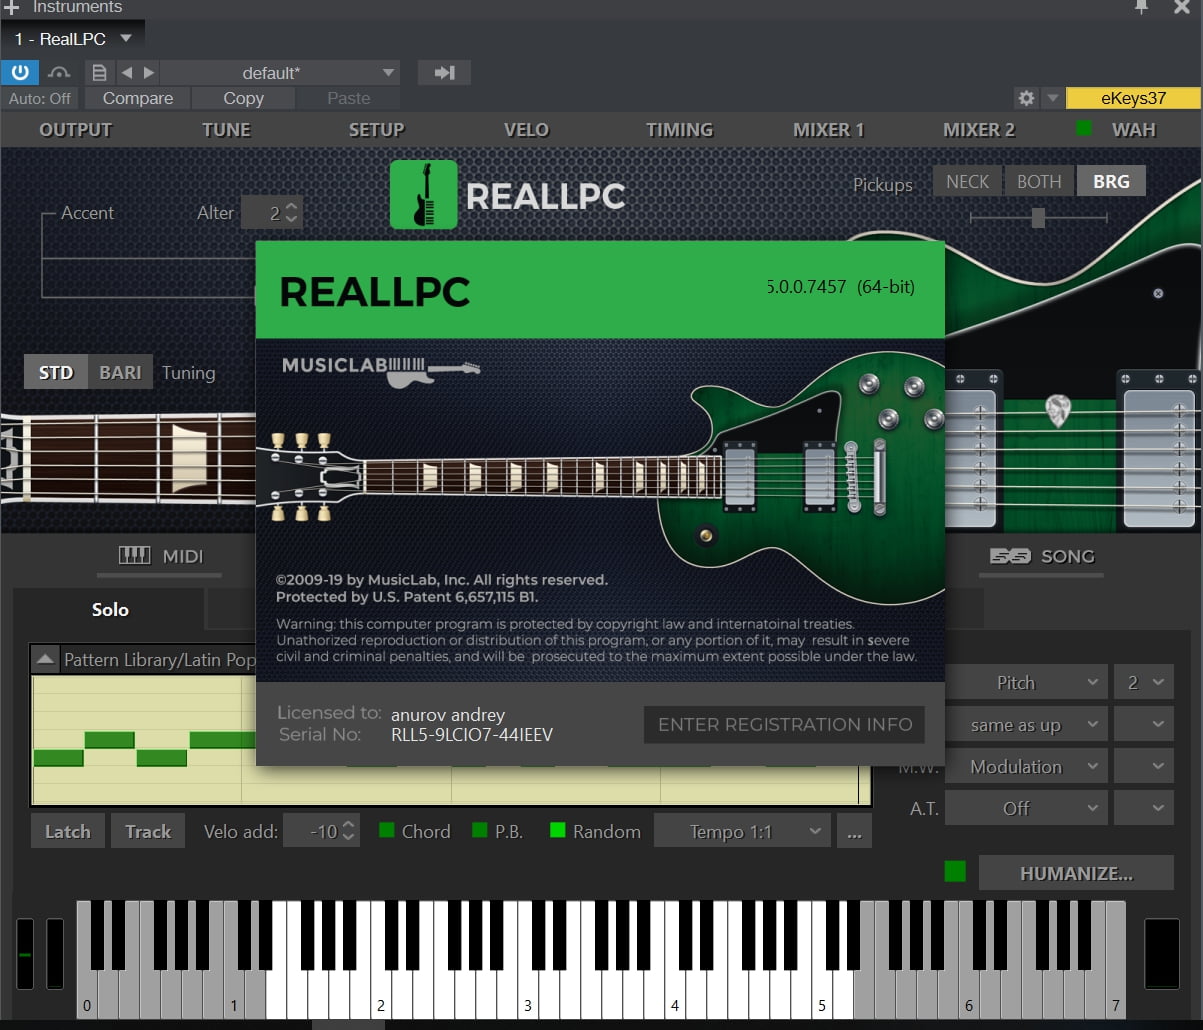Open the same as up dropdown
Screen dimensions: 1203x1030
tap(1026, 724)
